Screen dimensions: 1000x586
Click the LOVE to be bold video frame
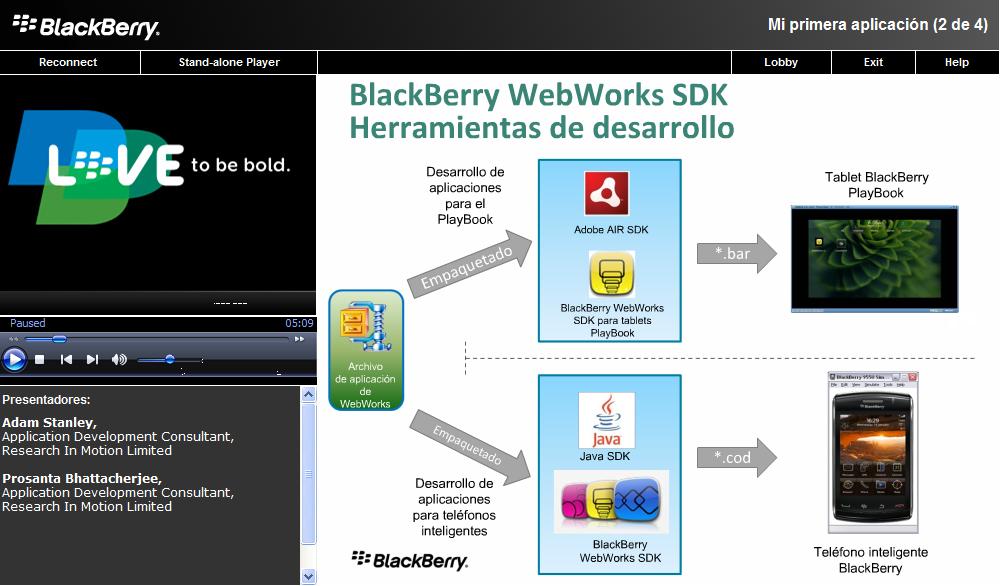[158, 183]
